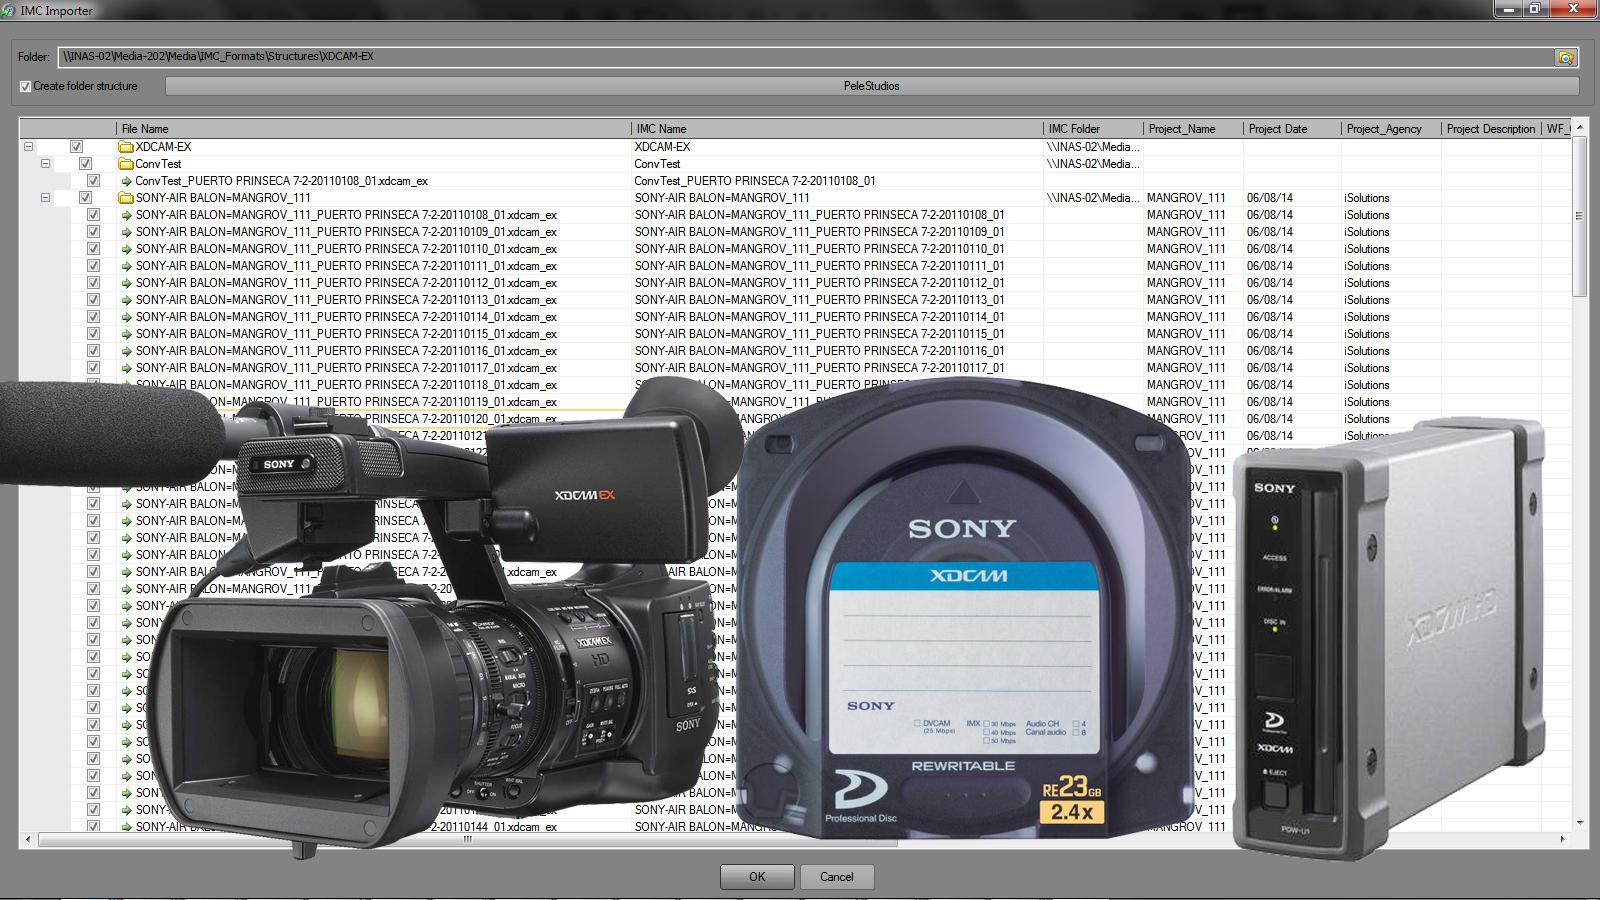This screenshot has width=1600, height=900.
Task: Toggle Create folder structure checkbox
Action: pos(26,86)
